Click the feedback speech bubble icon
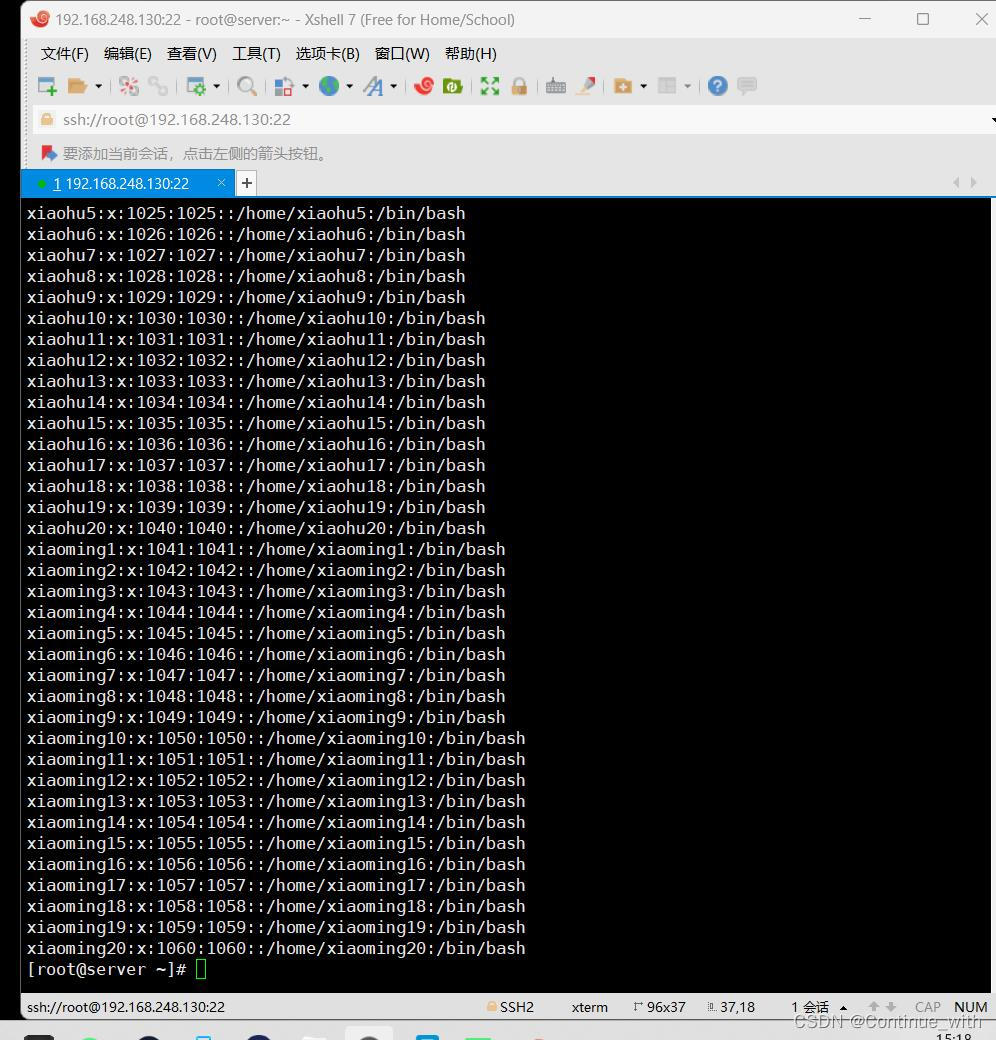Screen dimensions: 996x1040 click(747, 86)
